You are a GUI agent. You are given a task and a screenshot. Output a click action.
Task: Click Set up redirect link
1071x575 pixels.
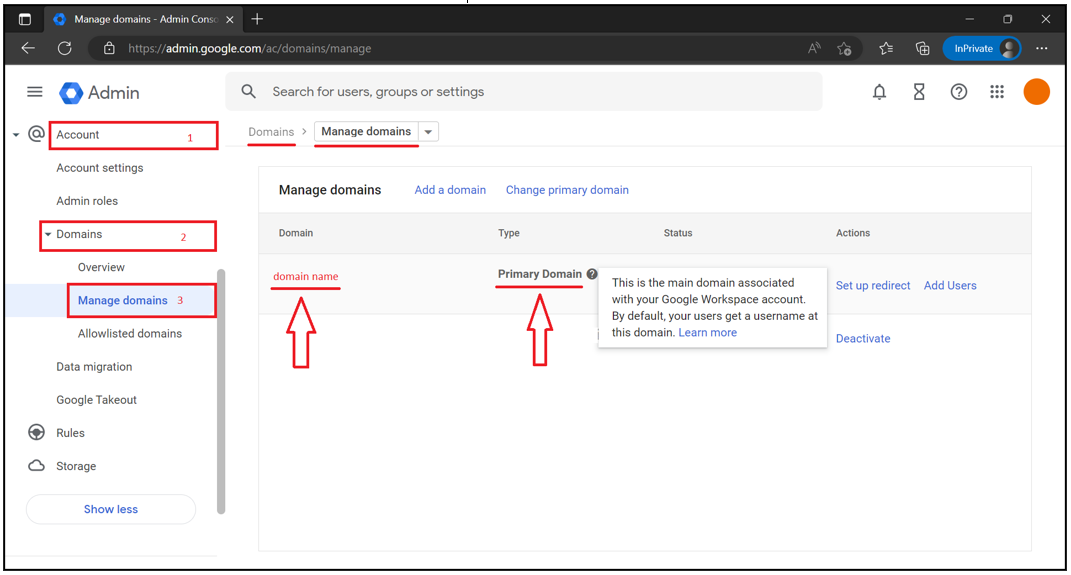tap(873, 285)
